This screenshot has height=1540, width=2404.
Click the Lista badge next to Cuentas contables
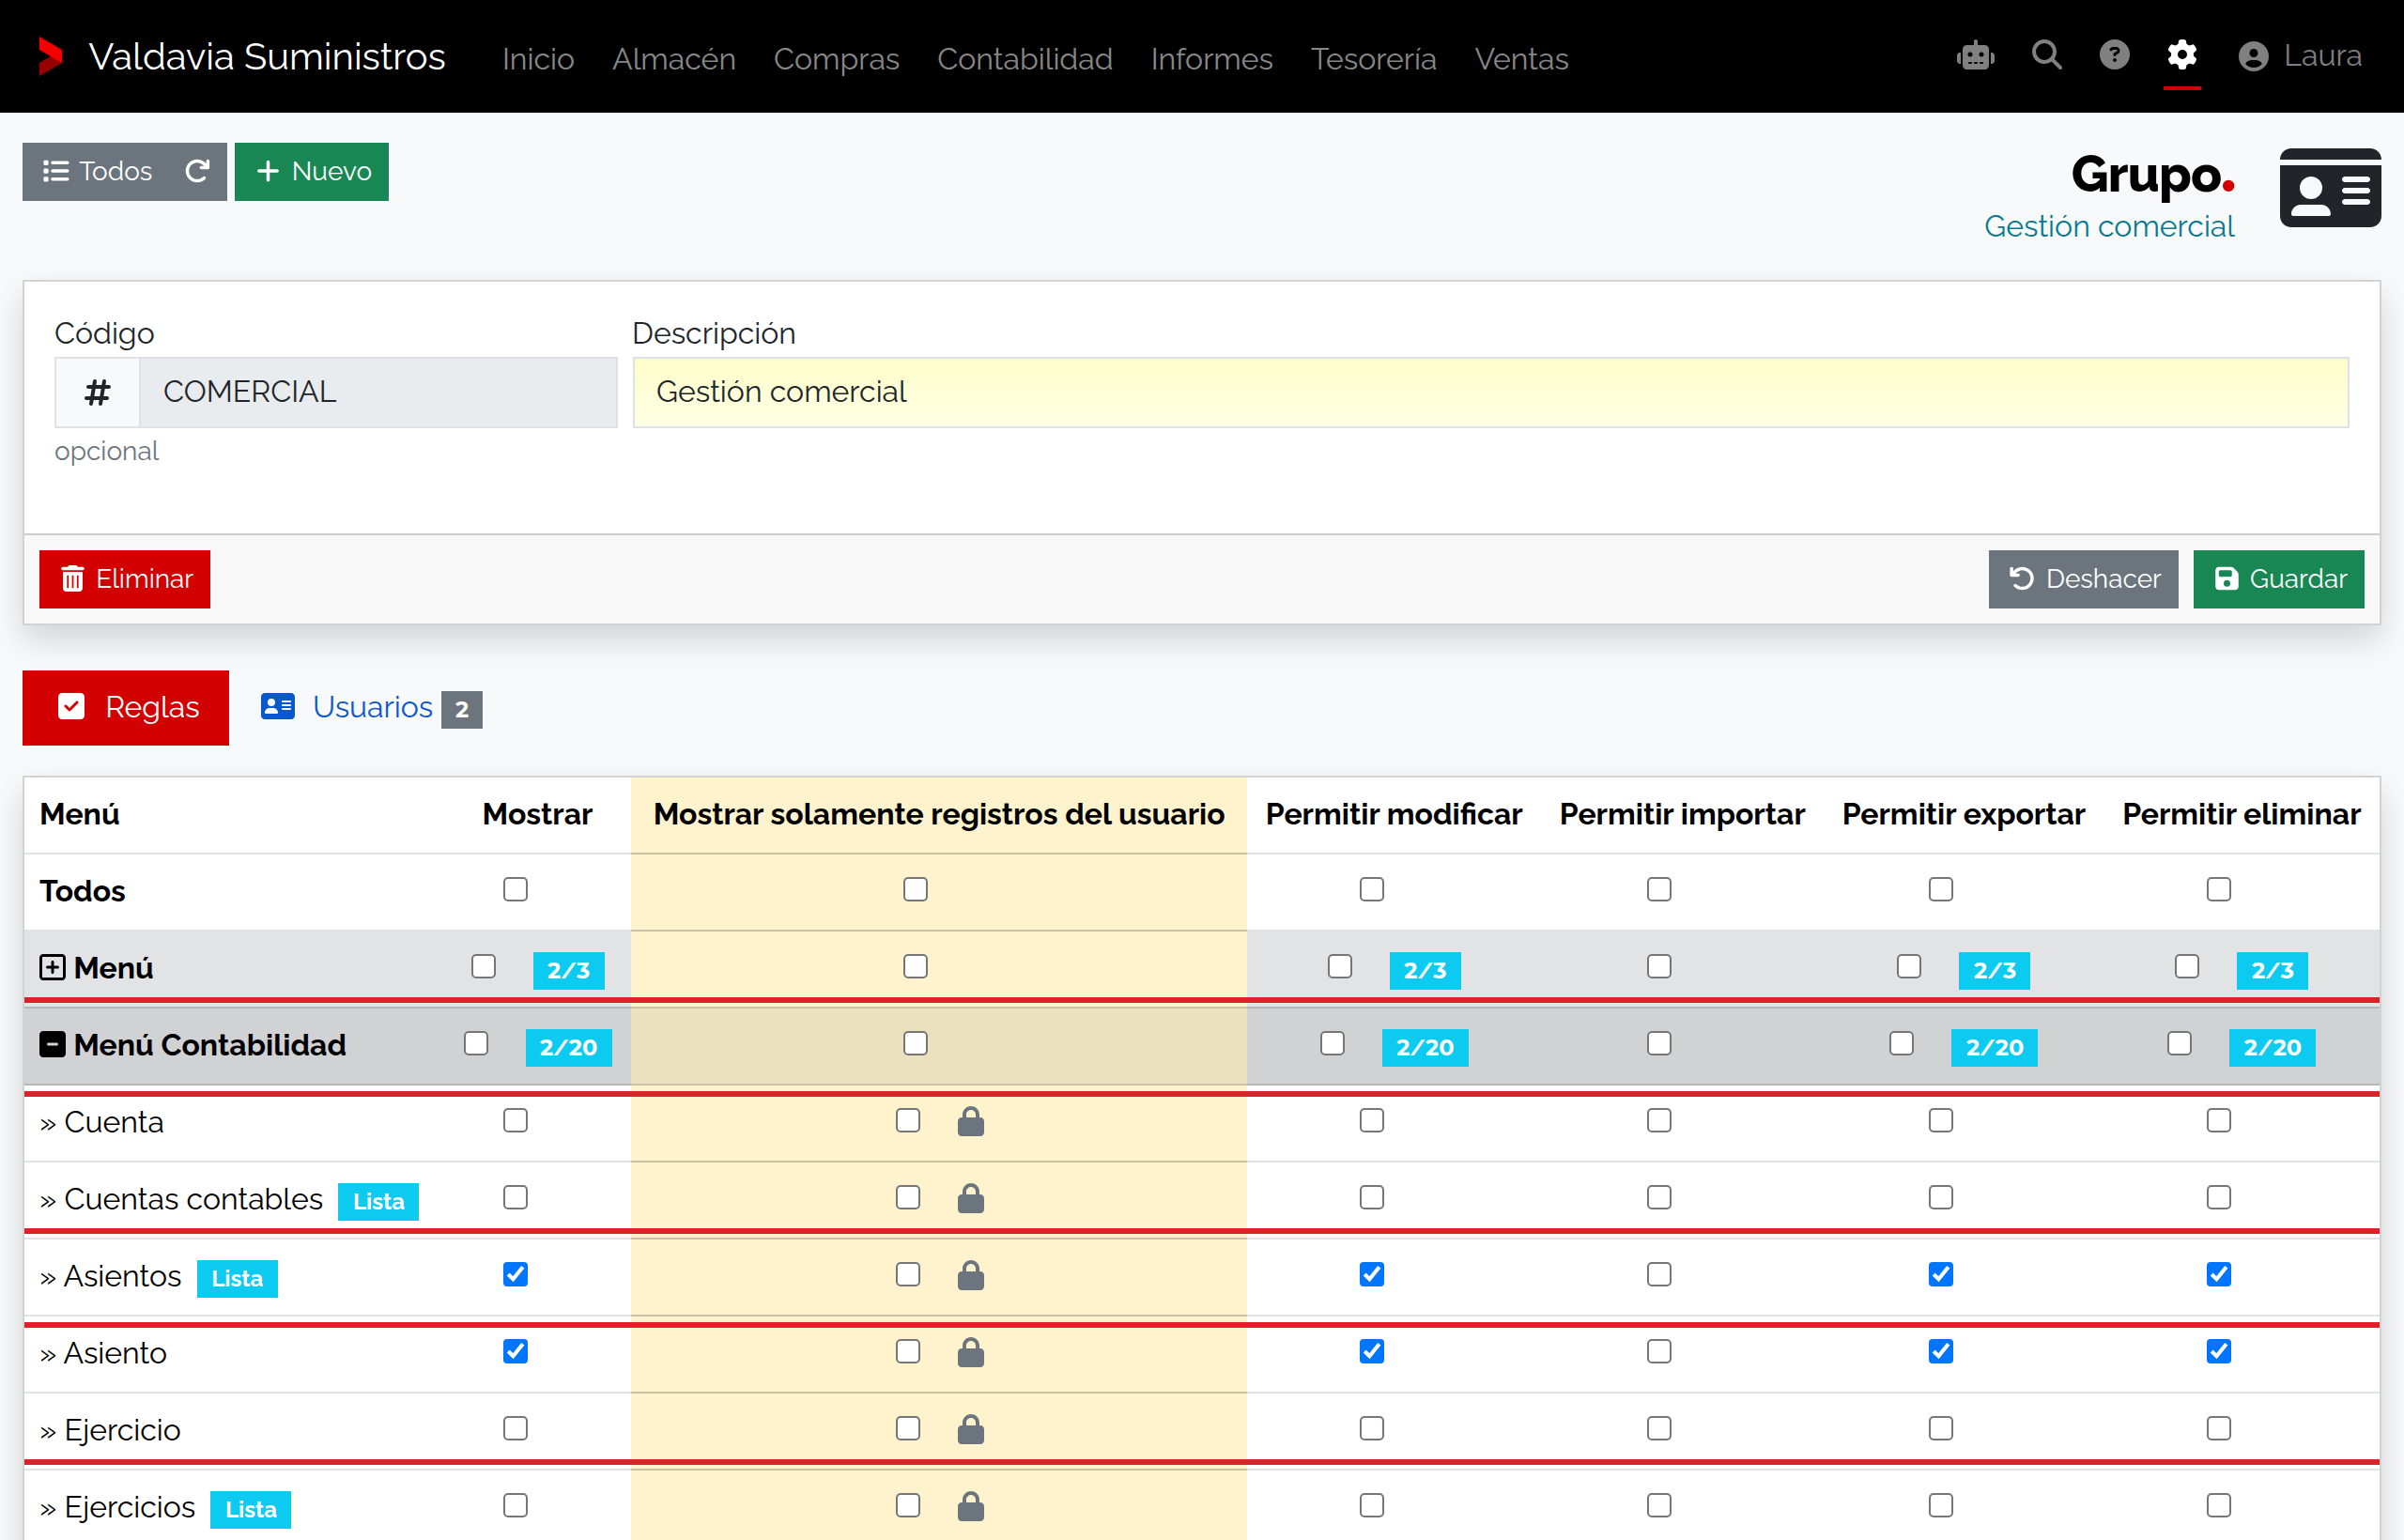(378, 1201)
